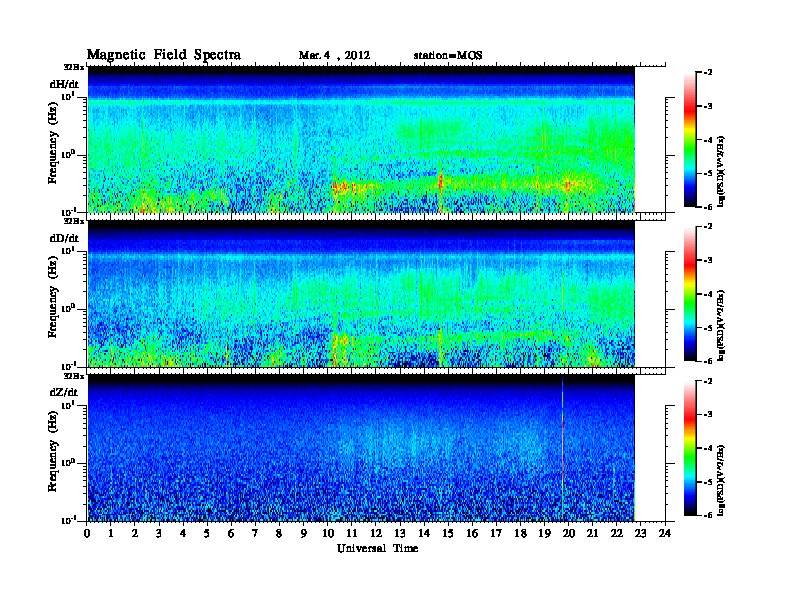This screenshot has width=792, height=612.
Task: Click the 'Magnetic Field Spectra' title
Action: [164, 55]
